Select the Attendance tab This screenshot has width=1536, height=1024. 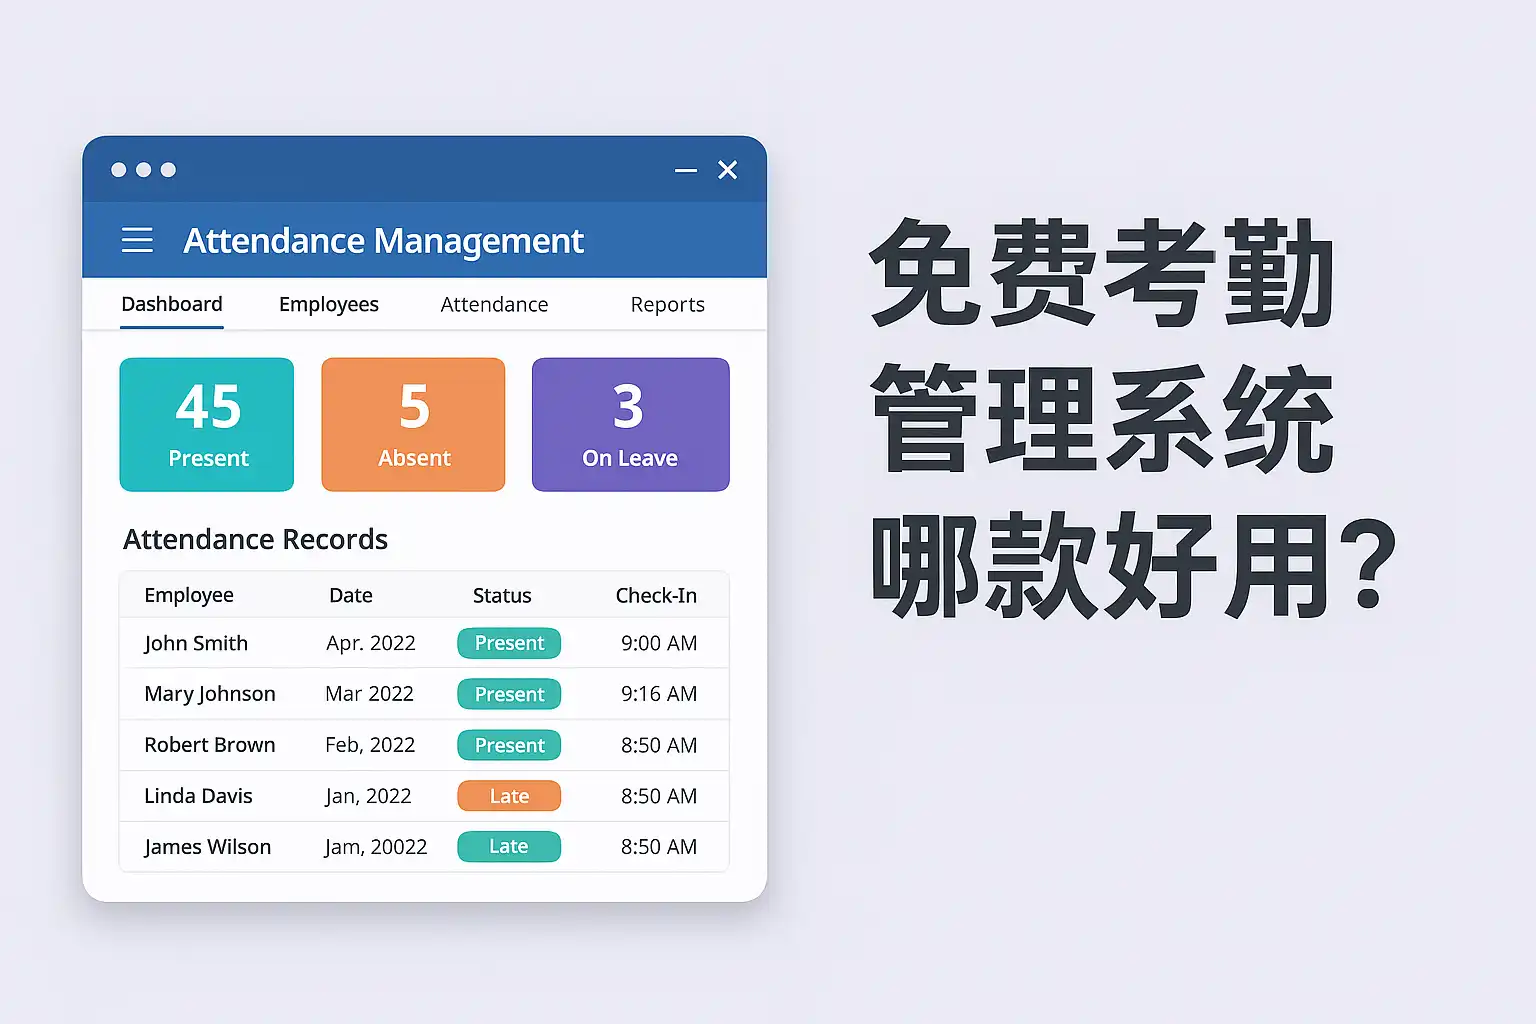(494, 304)
